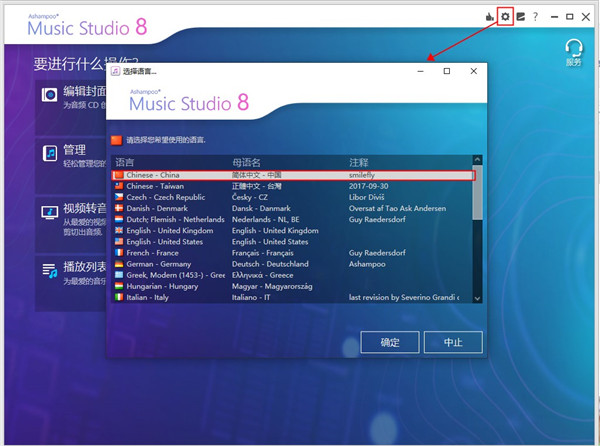The height and width of the screenshot is (446, 600).
Task: Select 'Danish - Denmark' row
Action: tap(293, 208)
